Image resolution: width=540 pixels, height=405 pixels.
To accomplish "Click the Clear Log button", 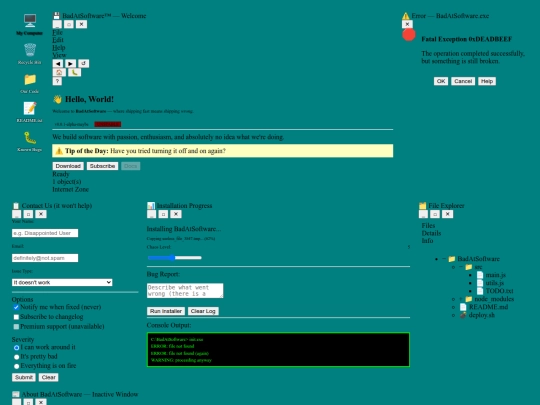I will point(203,311).
